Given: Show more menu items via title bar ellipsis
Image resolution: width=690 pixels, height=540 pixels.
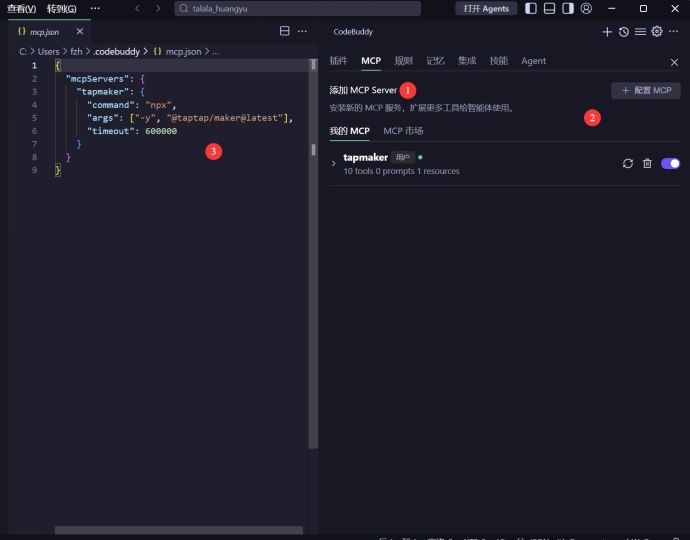Looking at the screenshot, I should coord(95,8).
